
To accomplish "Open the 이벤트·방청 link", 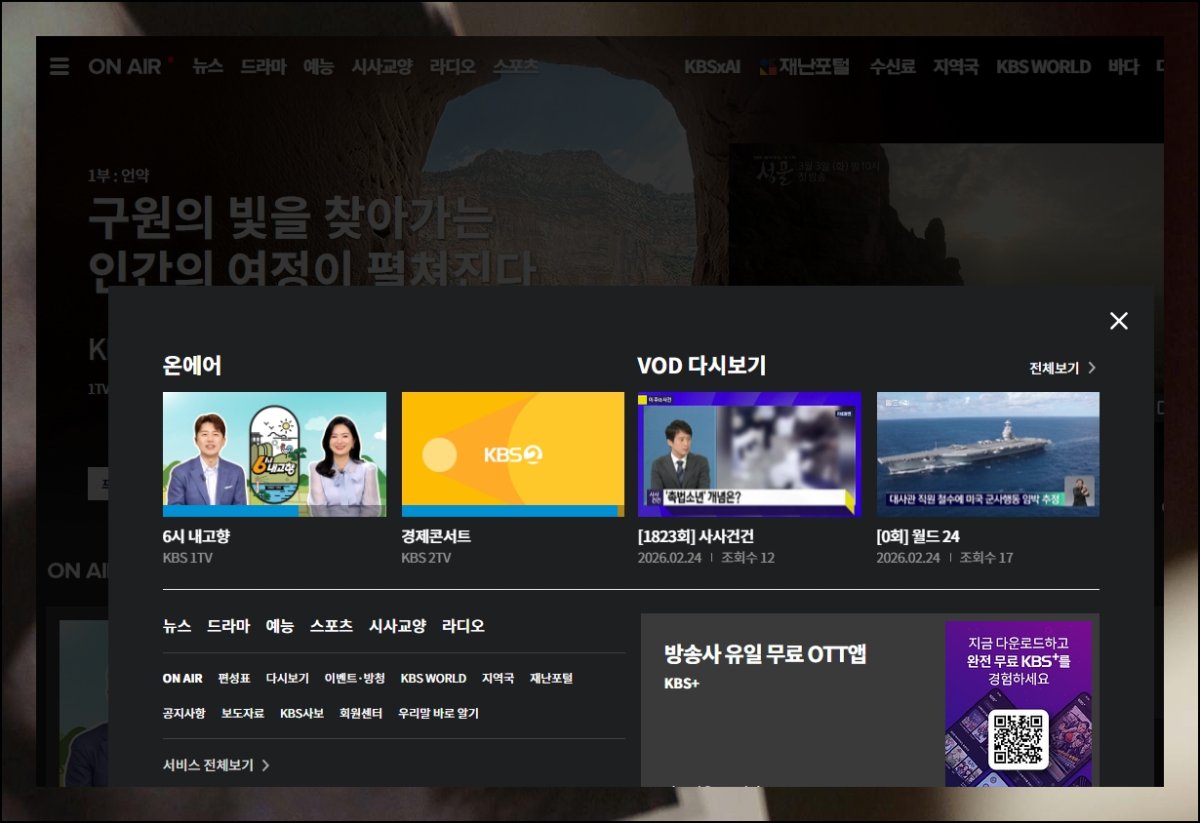I will [x=354, y=678].
